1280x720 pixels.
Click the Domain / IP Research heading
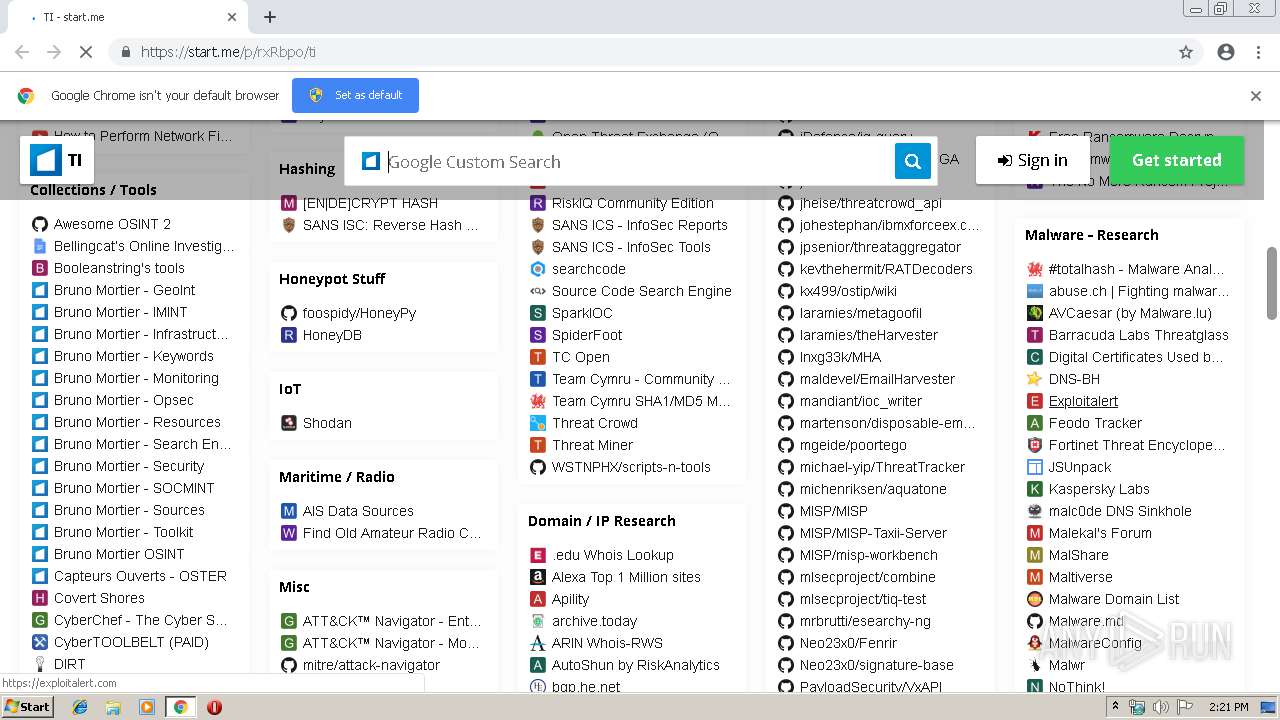pos(601,521)
